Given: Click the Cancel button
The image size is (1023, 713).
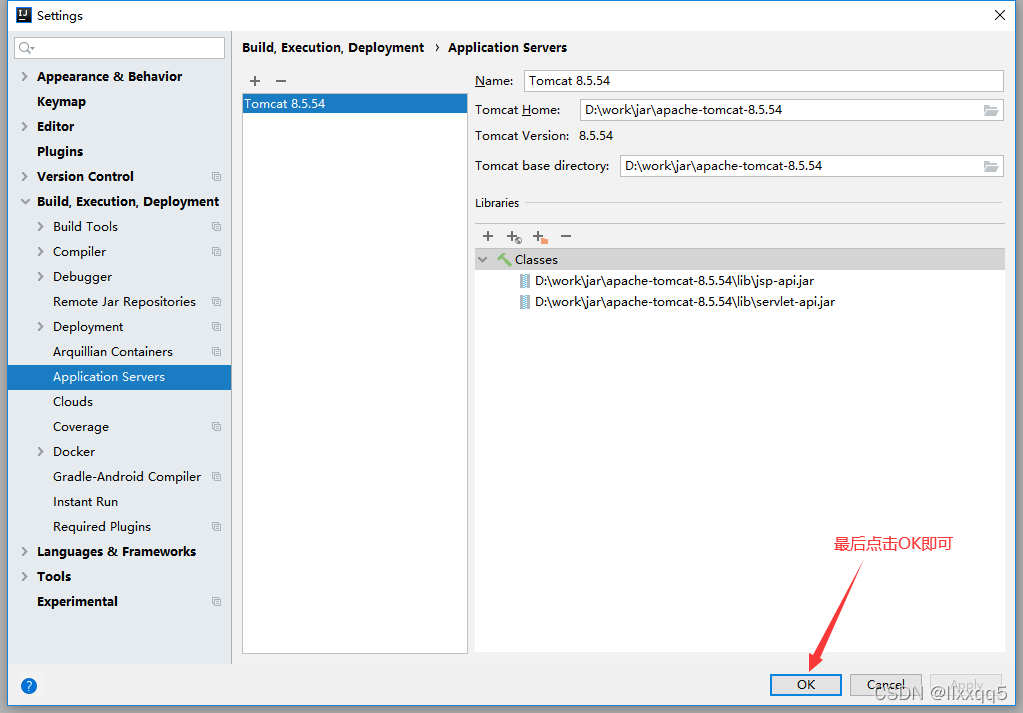Looking at the screenshot, I should [x=886, y=684].
